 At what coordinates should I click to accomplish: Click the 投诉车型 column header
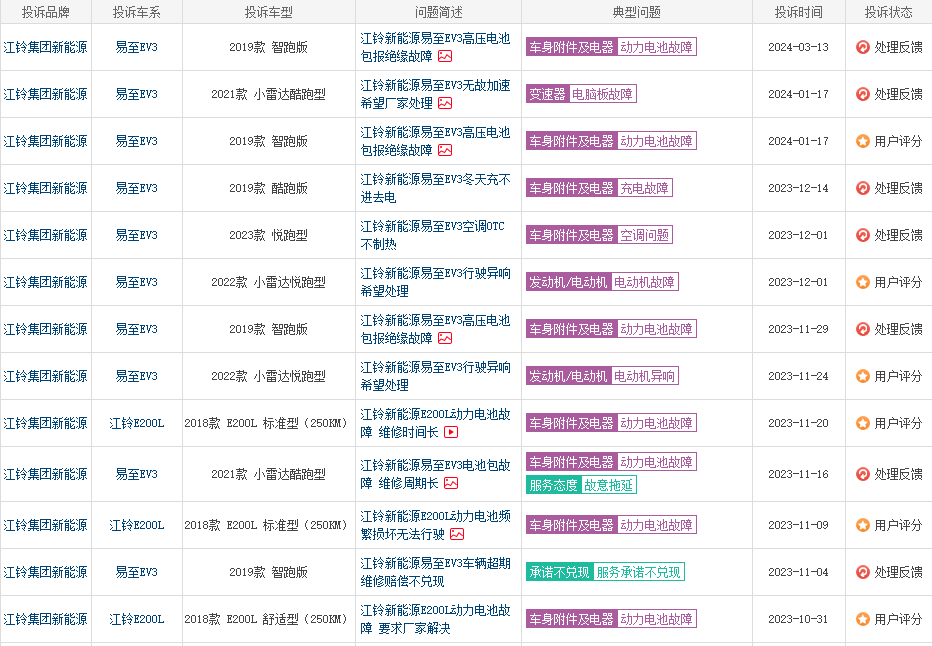[269, 12]
